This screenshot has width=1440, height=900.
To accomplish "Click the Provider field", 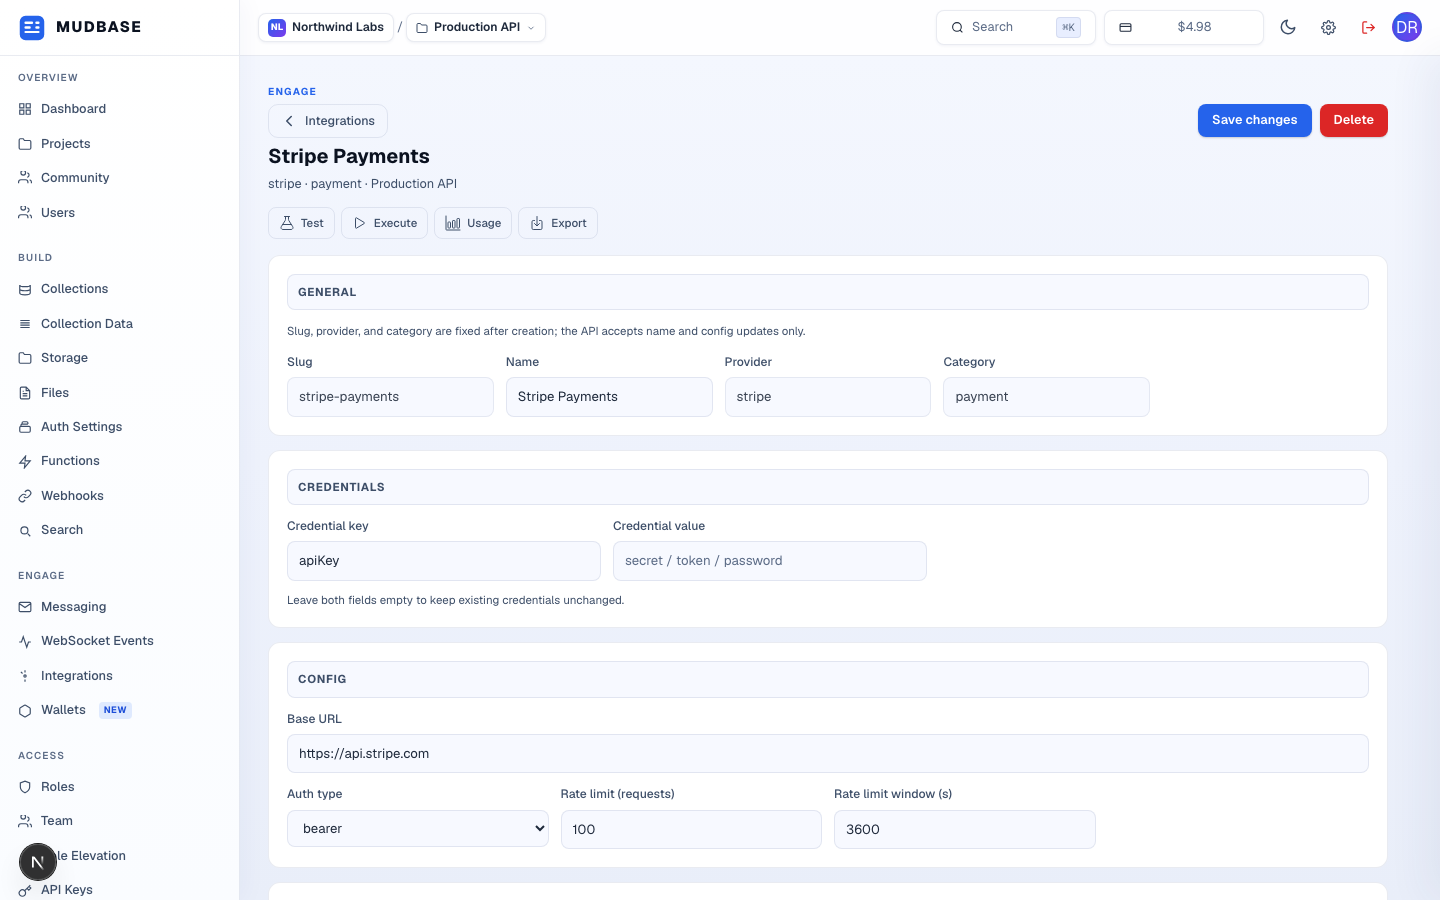I will [828, 397].
